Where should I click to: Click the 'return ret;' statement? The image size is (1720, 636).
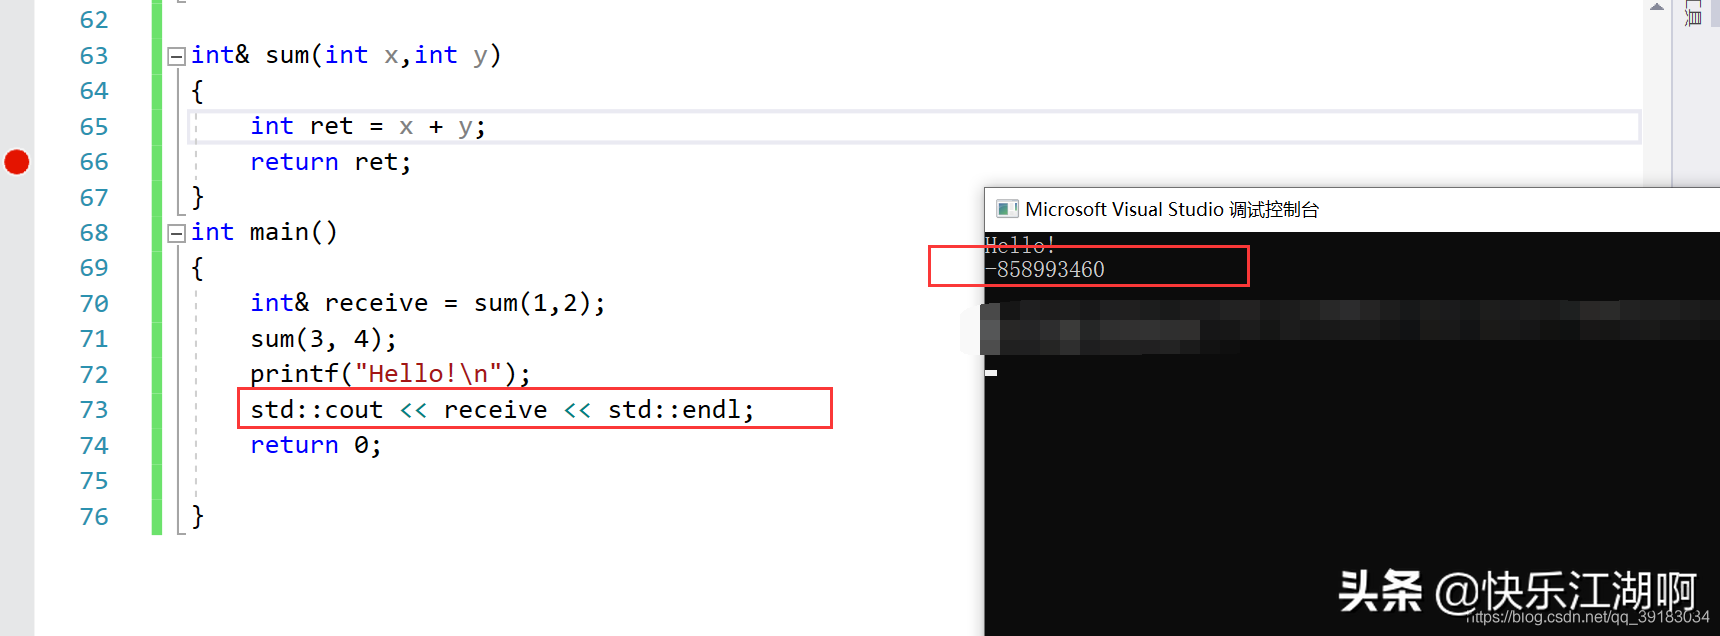coord(330,162)
